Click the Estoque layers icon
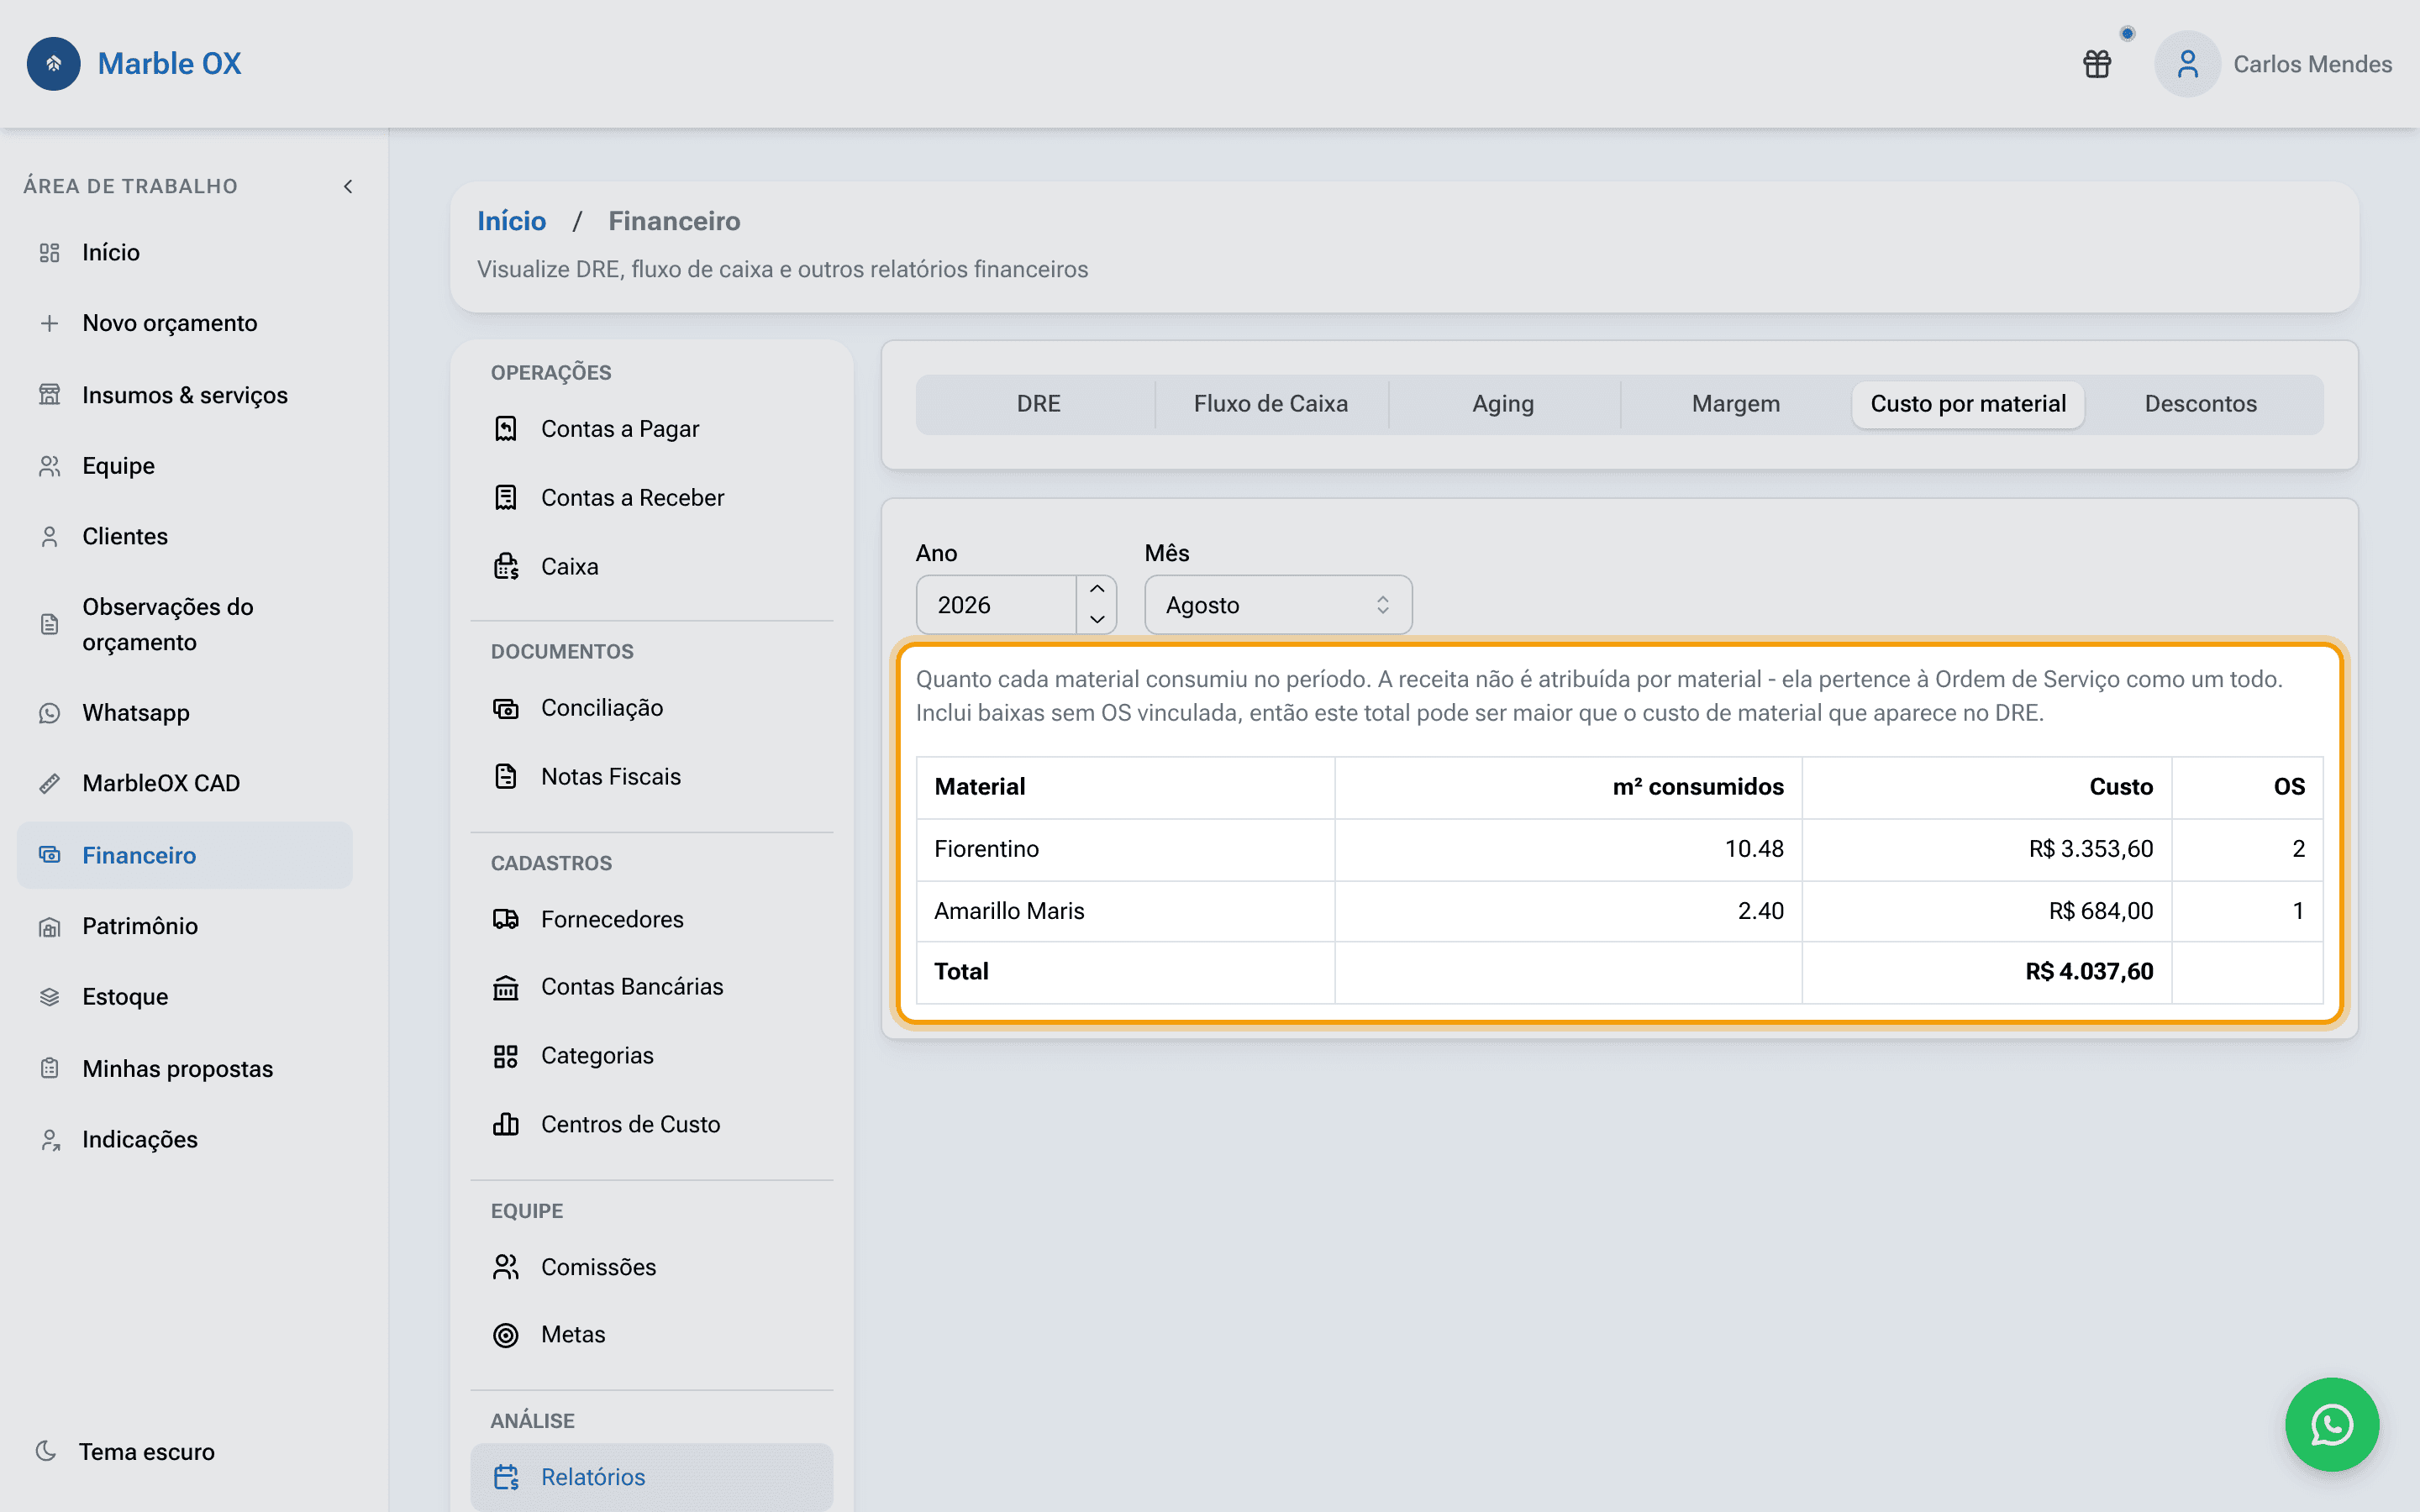This screenshot has height=1512, width=2420. (49, 997)
